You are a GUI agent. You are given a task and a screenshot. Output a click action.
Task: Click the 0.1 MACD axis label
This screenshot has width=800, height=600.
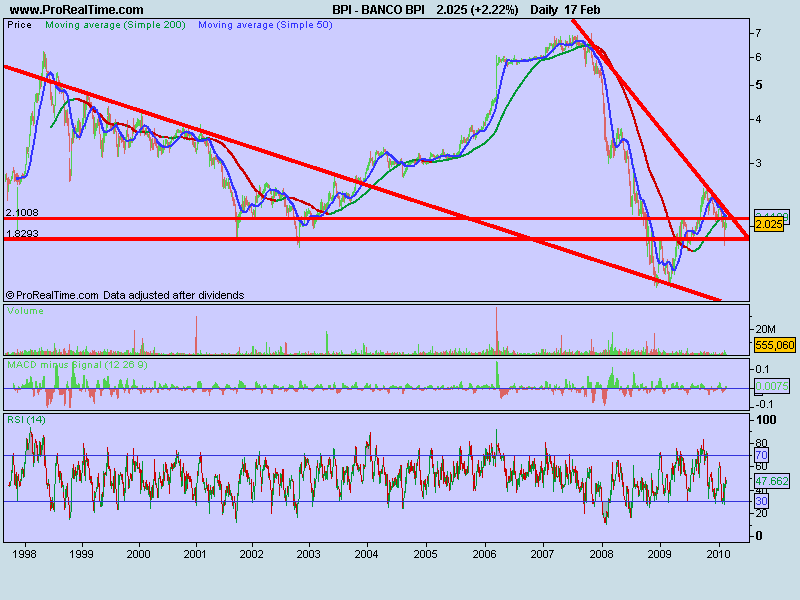762,369
